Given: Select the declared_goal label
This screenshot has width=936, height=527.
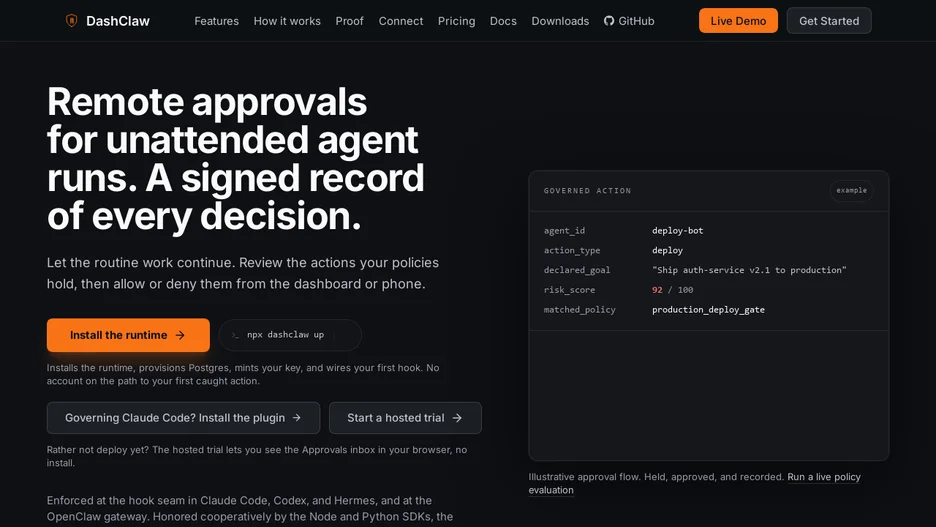Looking at the screenshot, I should (577, 270).
